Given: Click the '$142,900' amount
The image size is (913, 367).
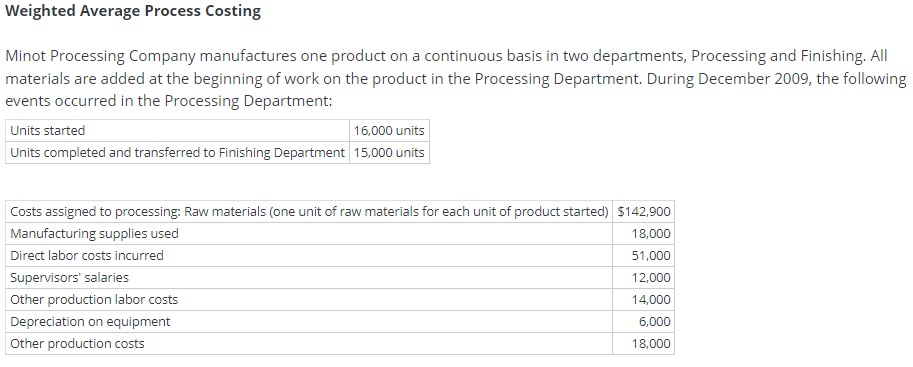Looking at the screenshot, I should 643,211.
